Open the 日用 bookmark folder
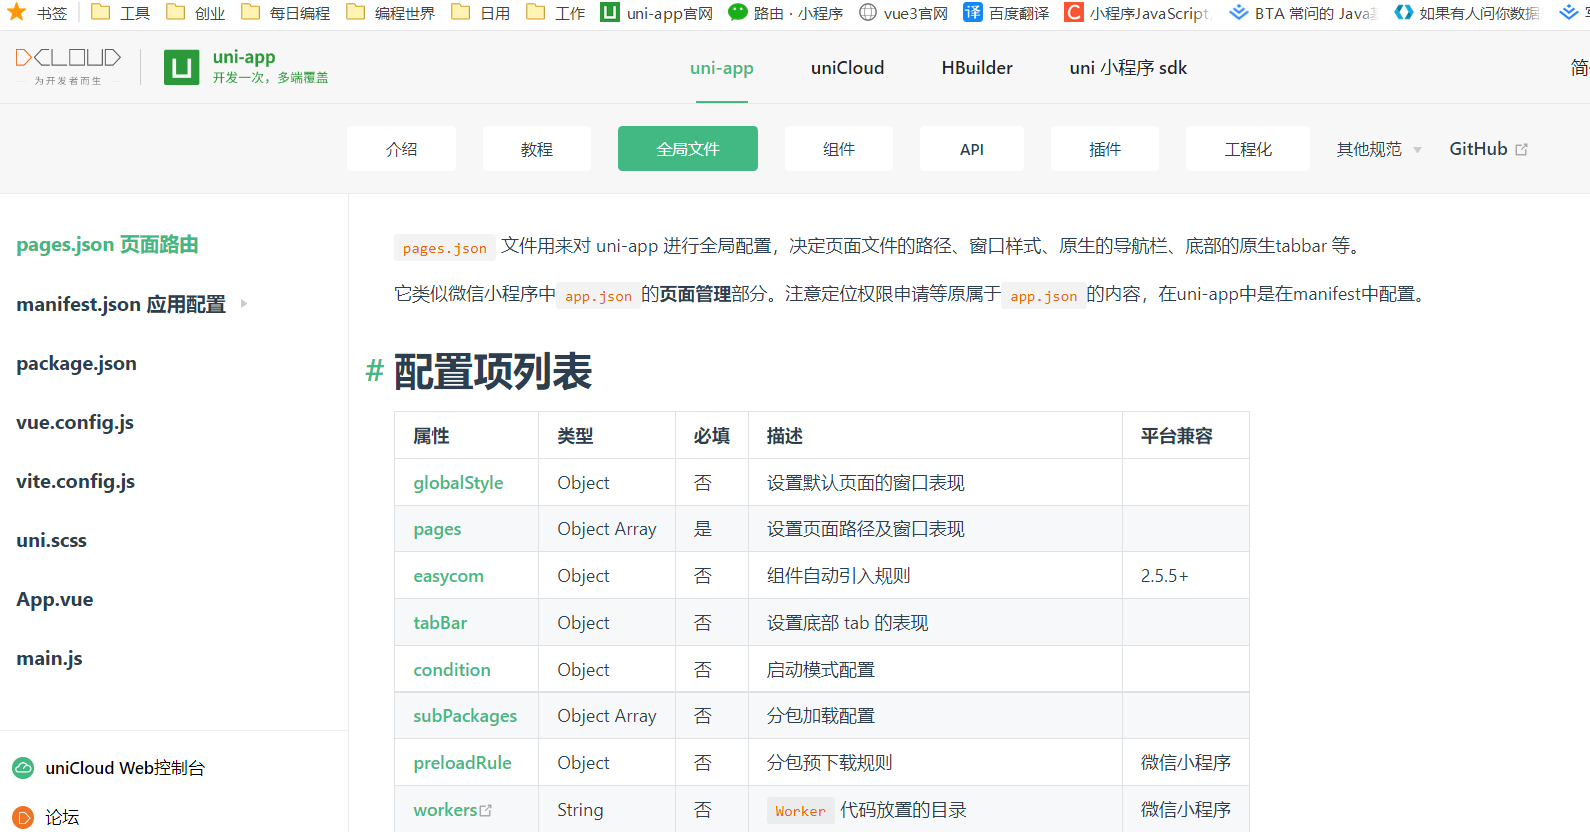The height and width of the screenshot is (832, 1590). (x=481, y=13)
